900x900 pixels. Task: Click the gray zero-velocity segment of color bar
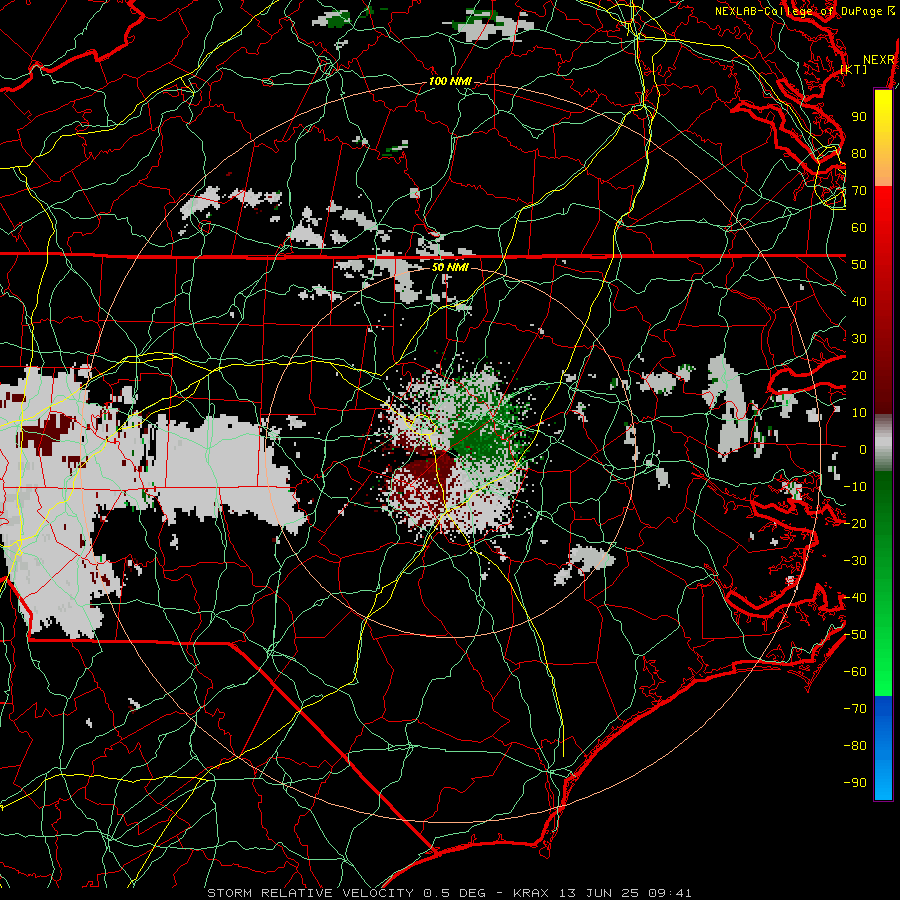click(x=883, y=443)
